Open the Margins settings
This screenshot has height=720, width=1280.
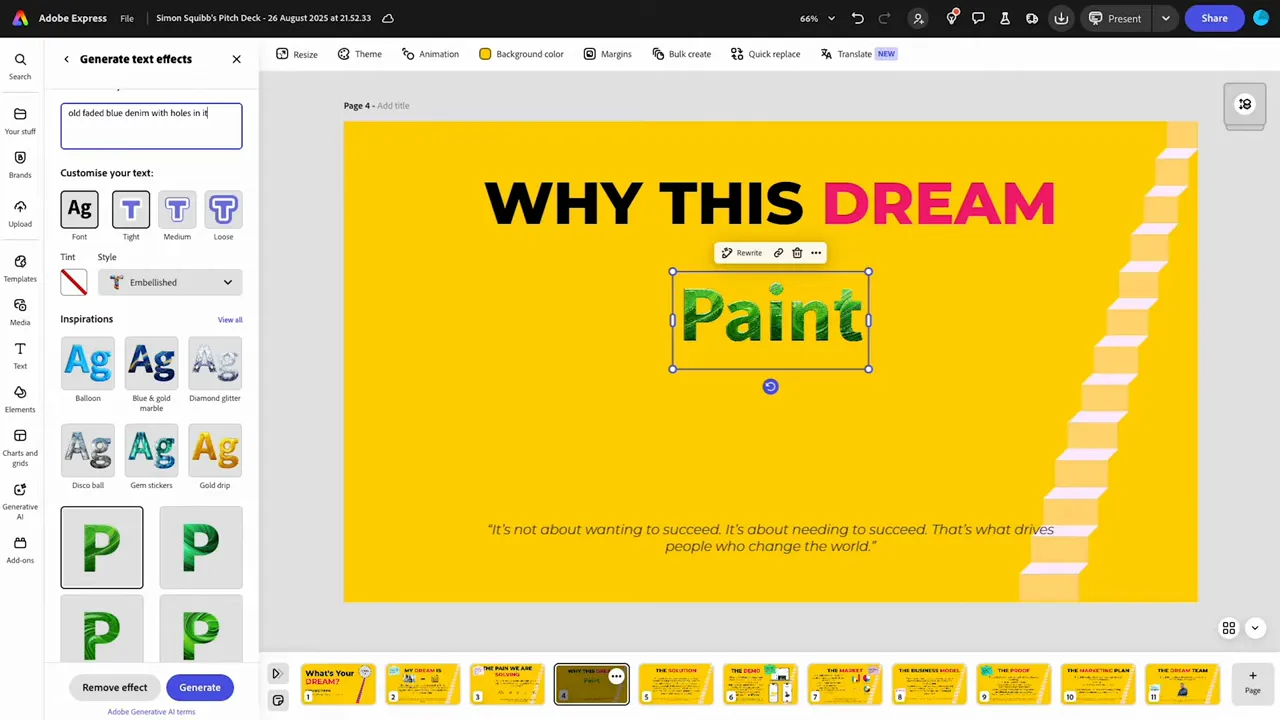pyautogui.click(x=607, y=54)
